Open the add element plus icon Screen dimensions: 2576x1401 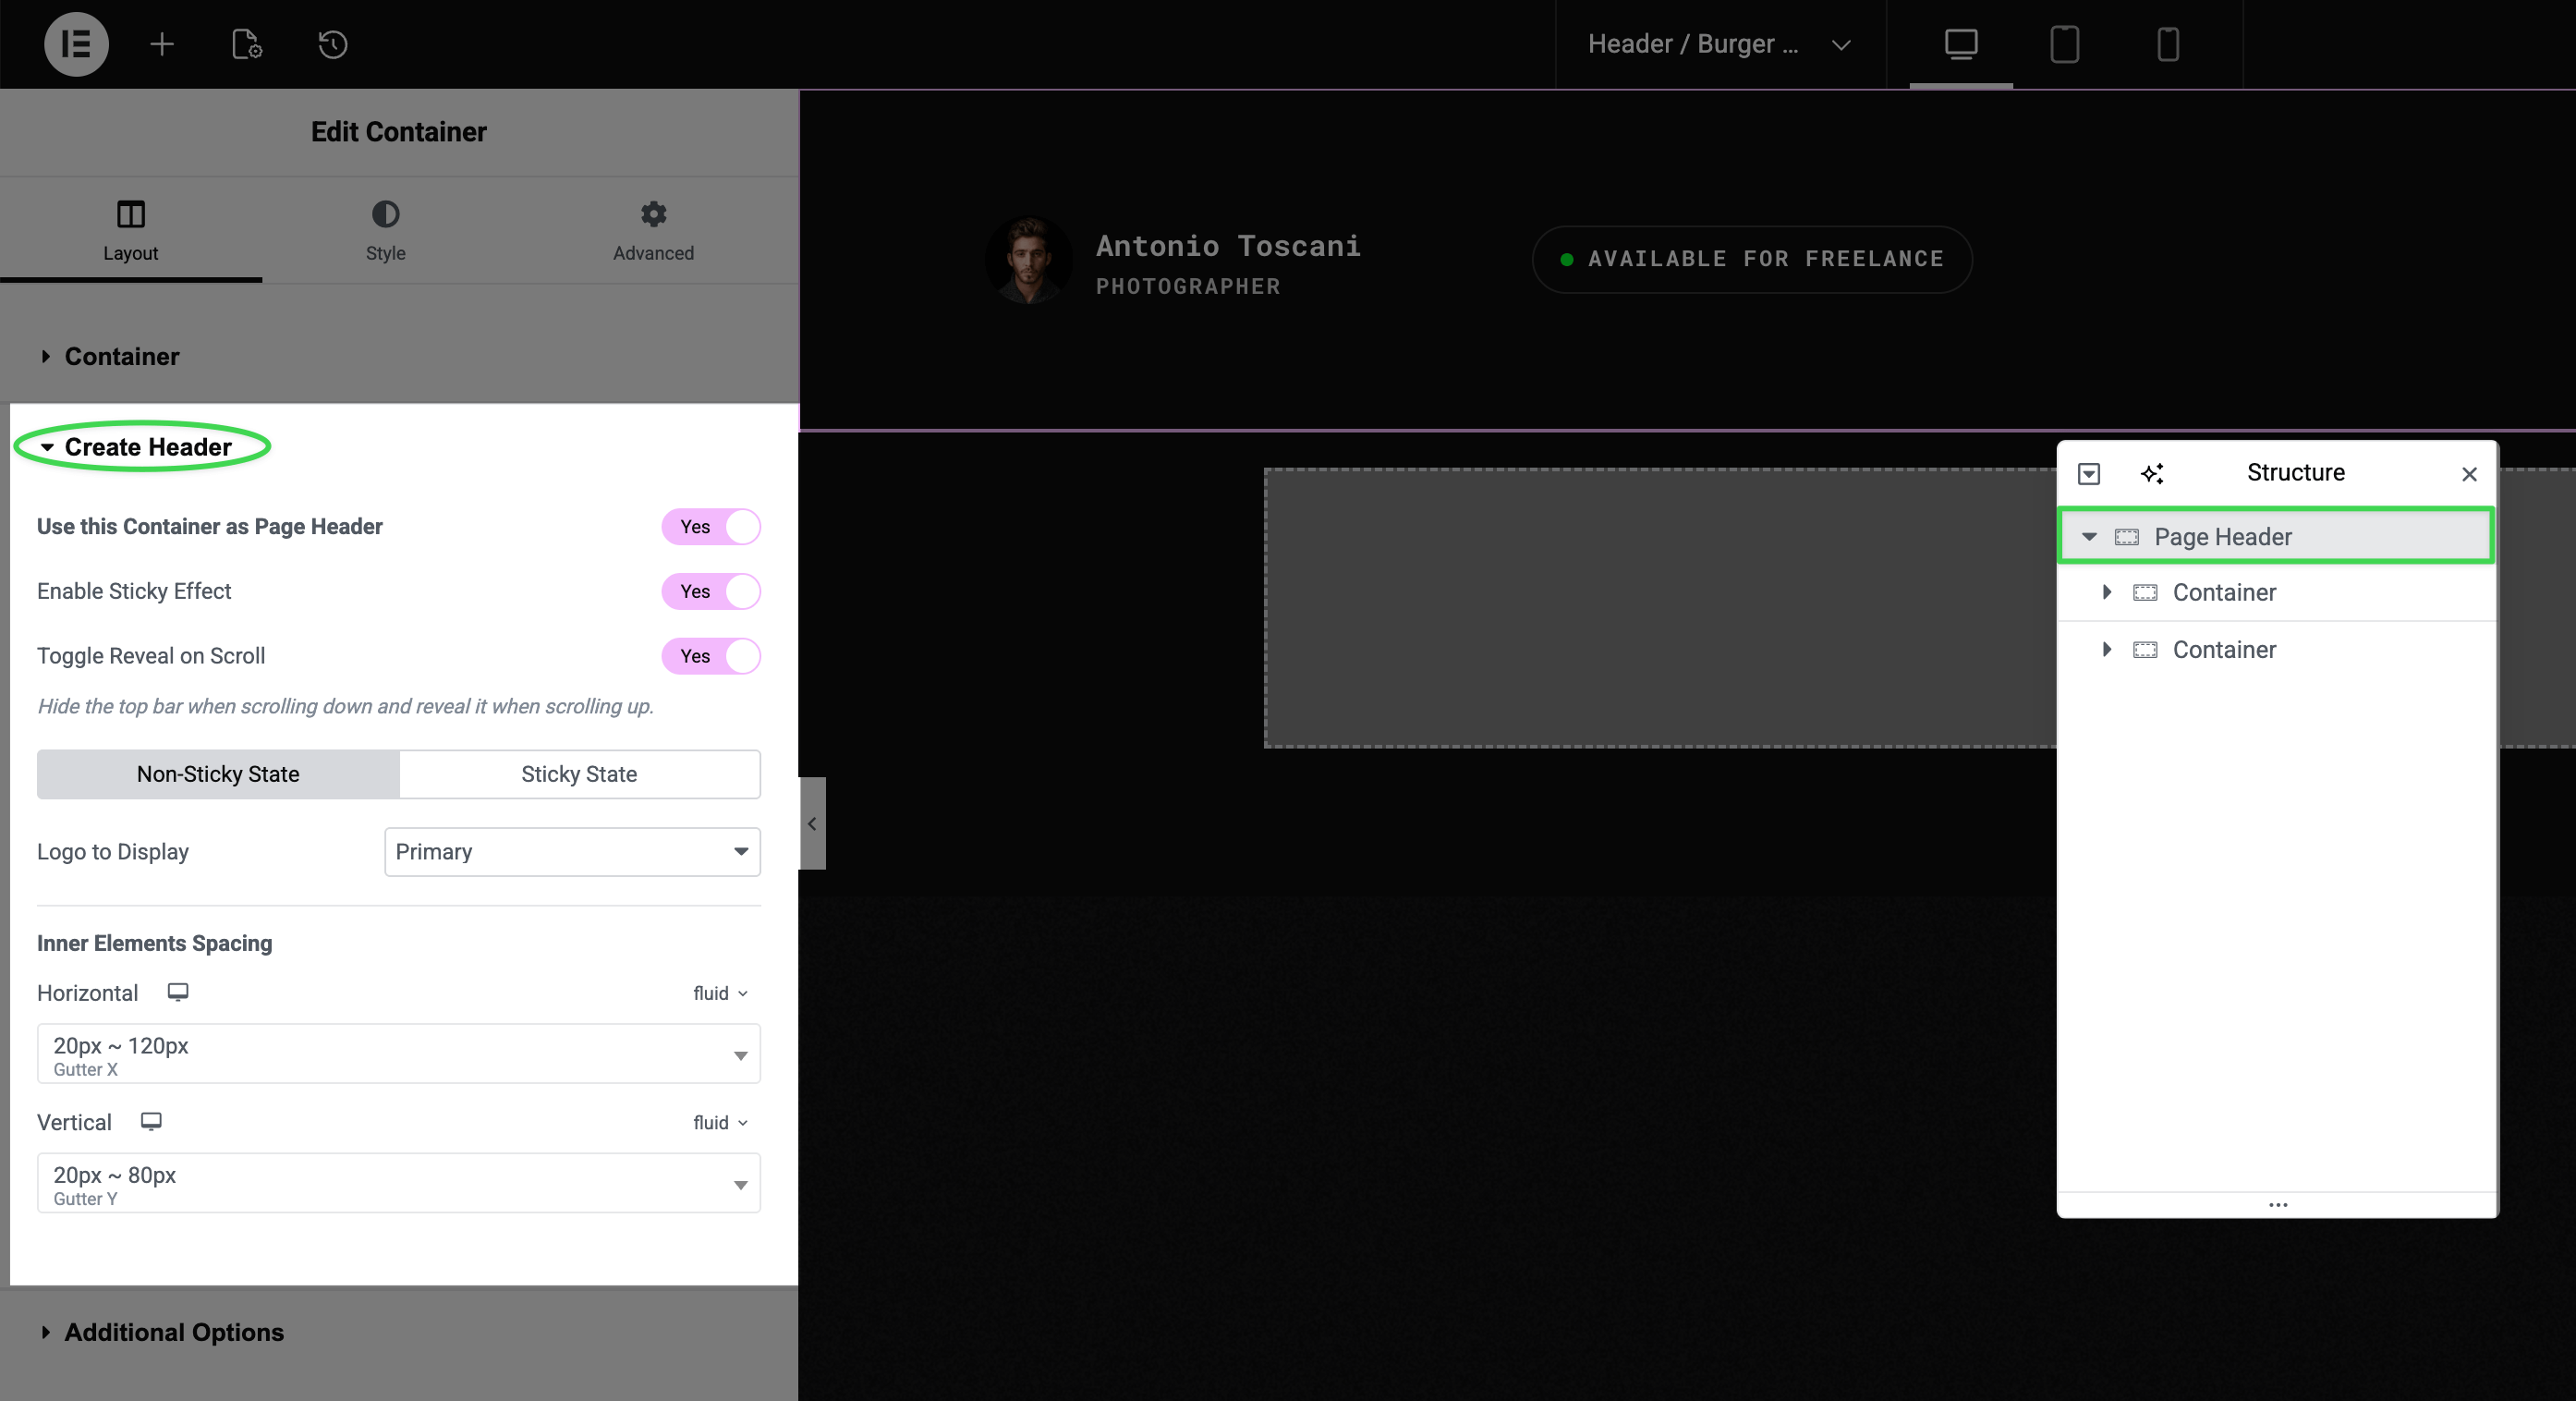(162, 44)
